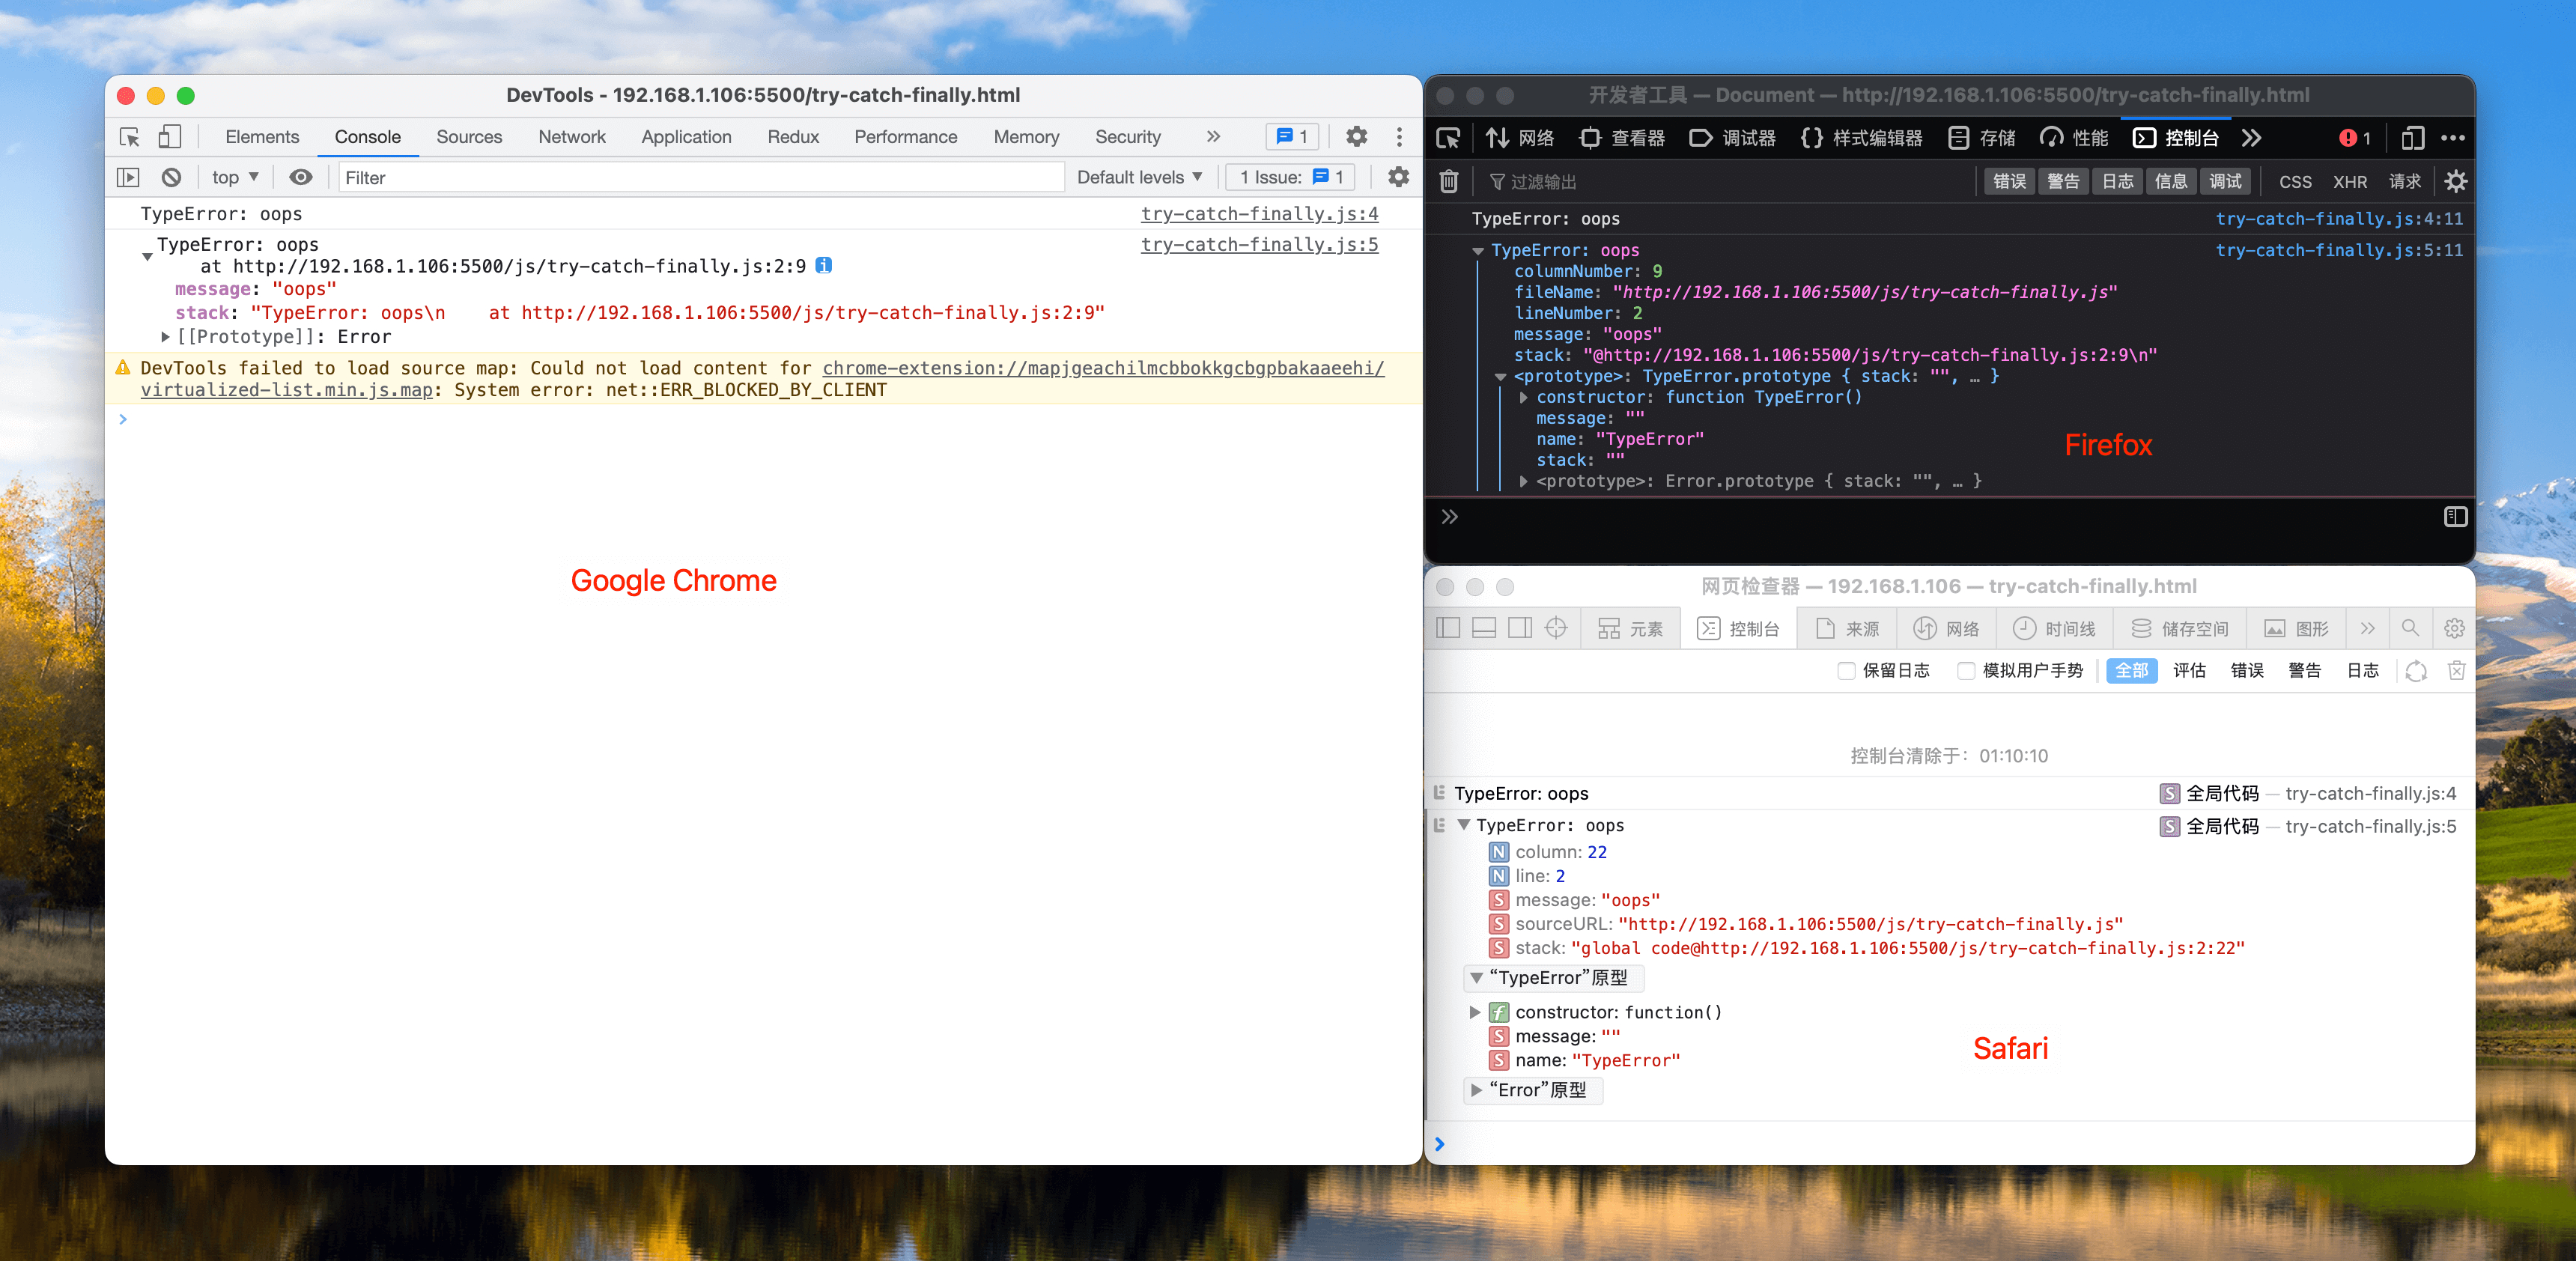
Task: Switch to Chrome Sources tab
Action: pyautogui.click(x=469, y=137)
